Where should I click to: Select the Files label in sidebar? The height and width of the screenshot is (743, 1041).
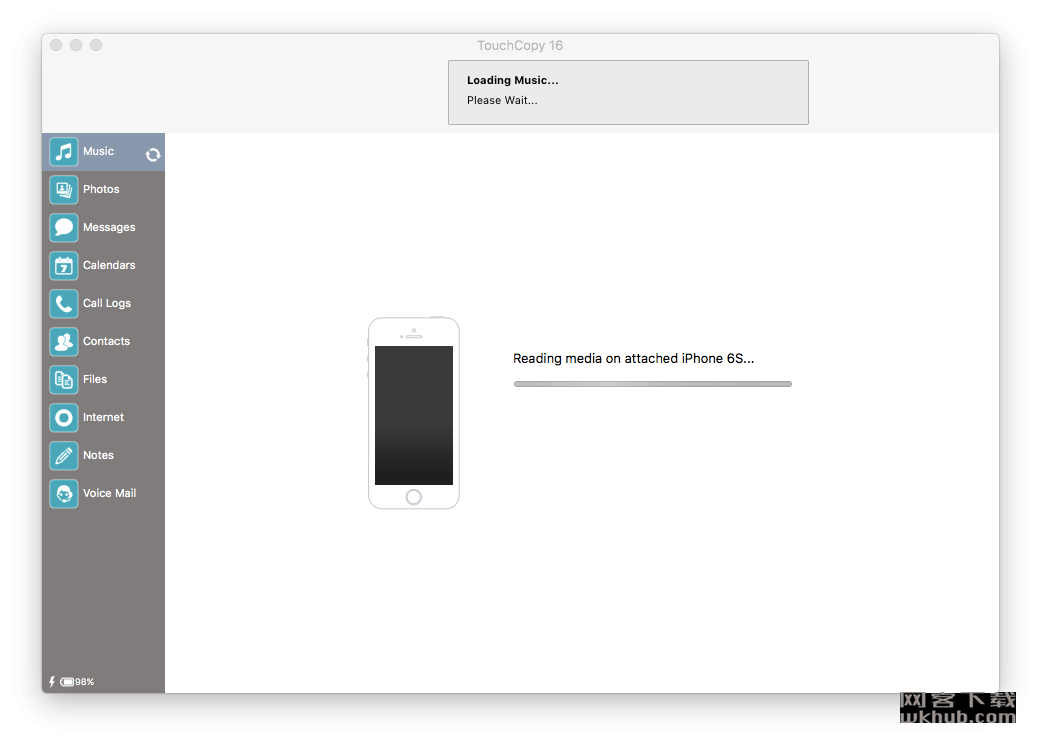coord(95,379)
